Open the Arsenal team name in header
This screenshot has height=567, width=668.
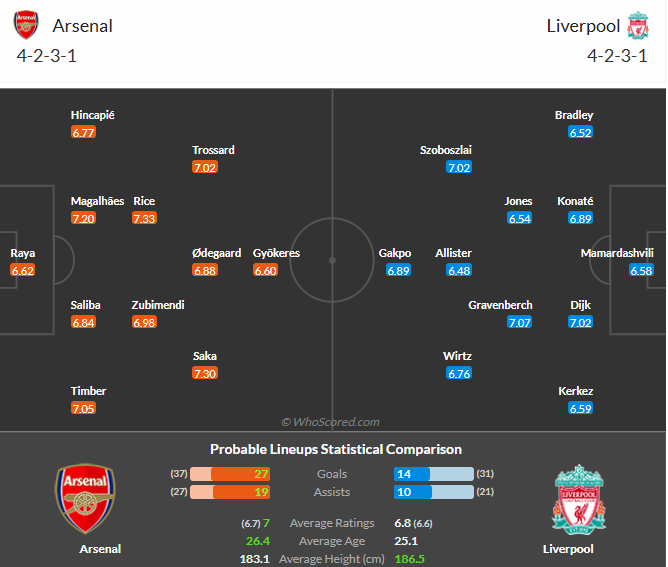(x=82, y=26)
